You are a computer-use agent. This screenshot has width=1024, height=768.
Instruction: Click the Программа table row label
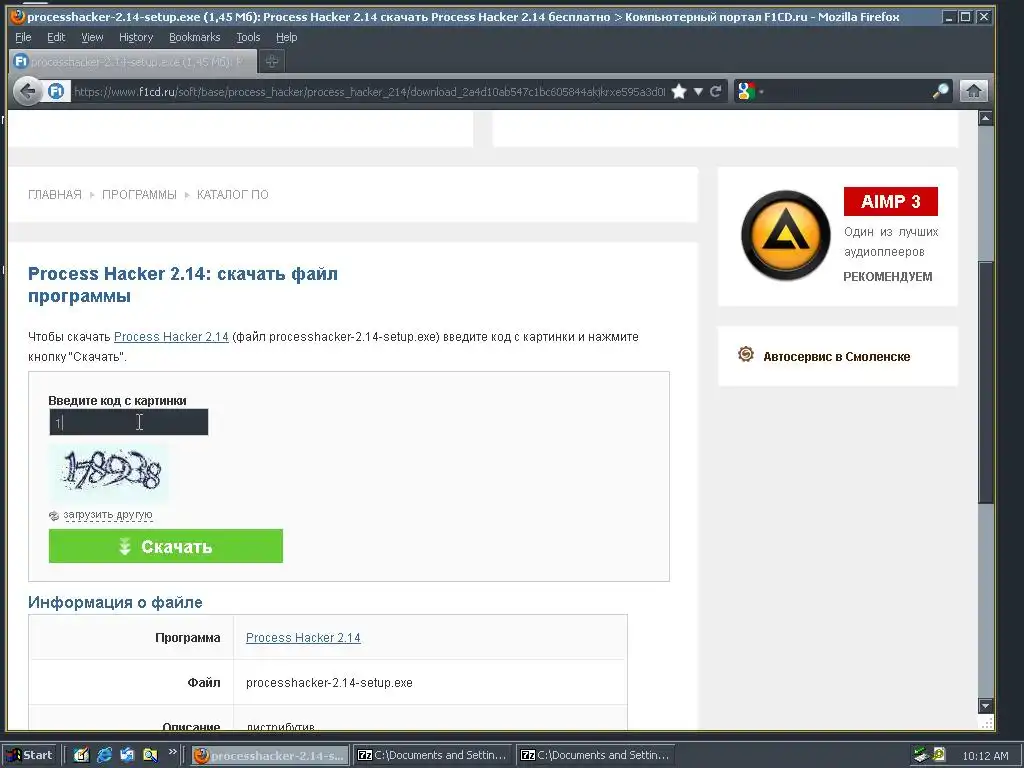187,637
